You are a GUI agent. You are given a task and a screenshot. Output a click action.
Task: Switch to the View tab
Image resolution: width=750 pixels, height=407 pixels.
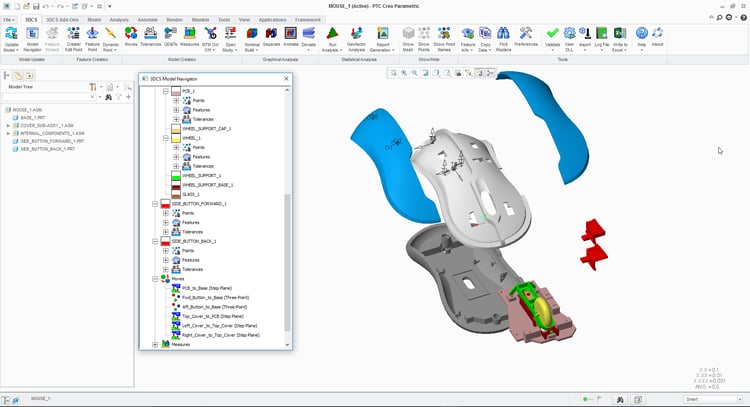click(244, 20)
